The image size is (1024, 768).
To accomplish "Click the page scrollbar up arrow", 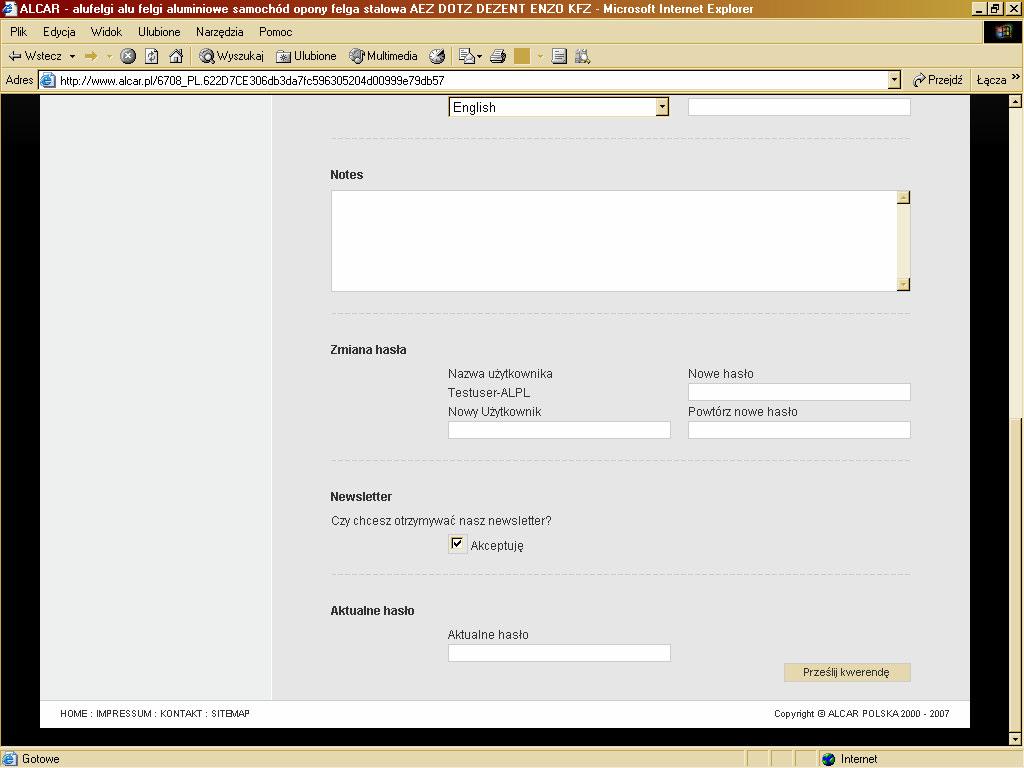I will 1015,101.
